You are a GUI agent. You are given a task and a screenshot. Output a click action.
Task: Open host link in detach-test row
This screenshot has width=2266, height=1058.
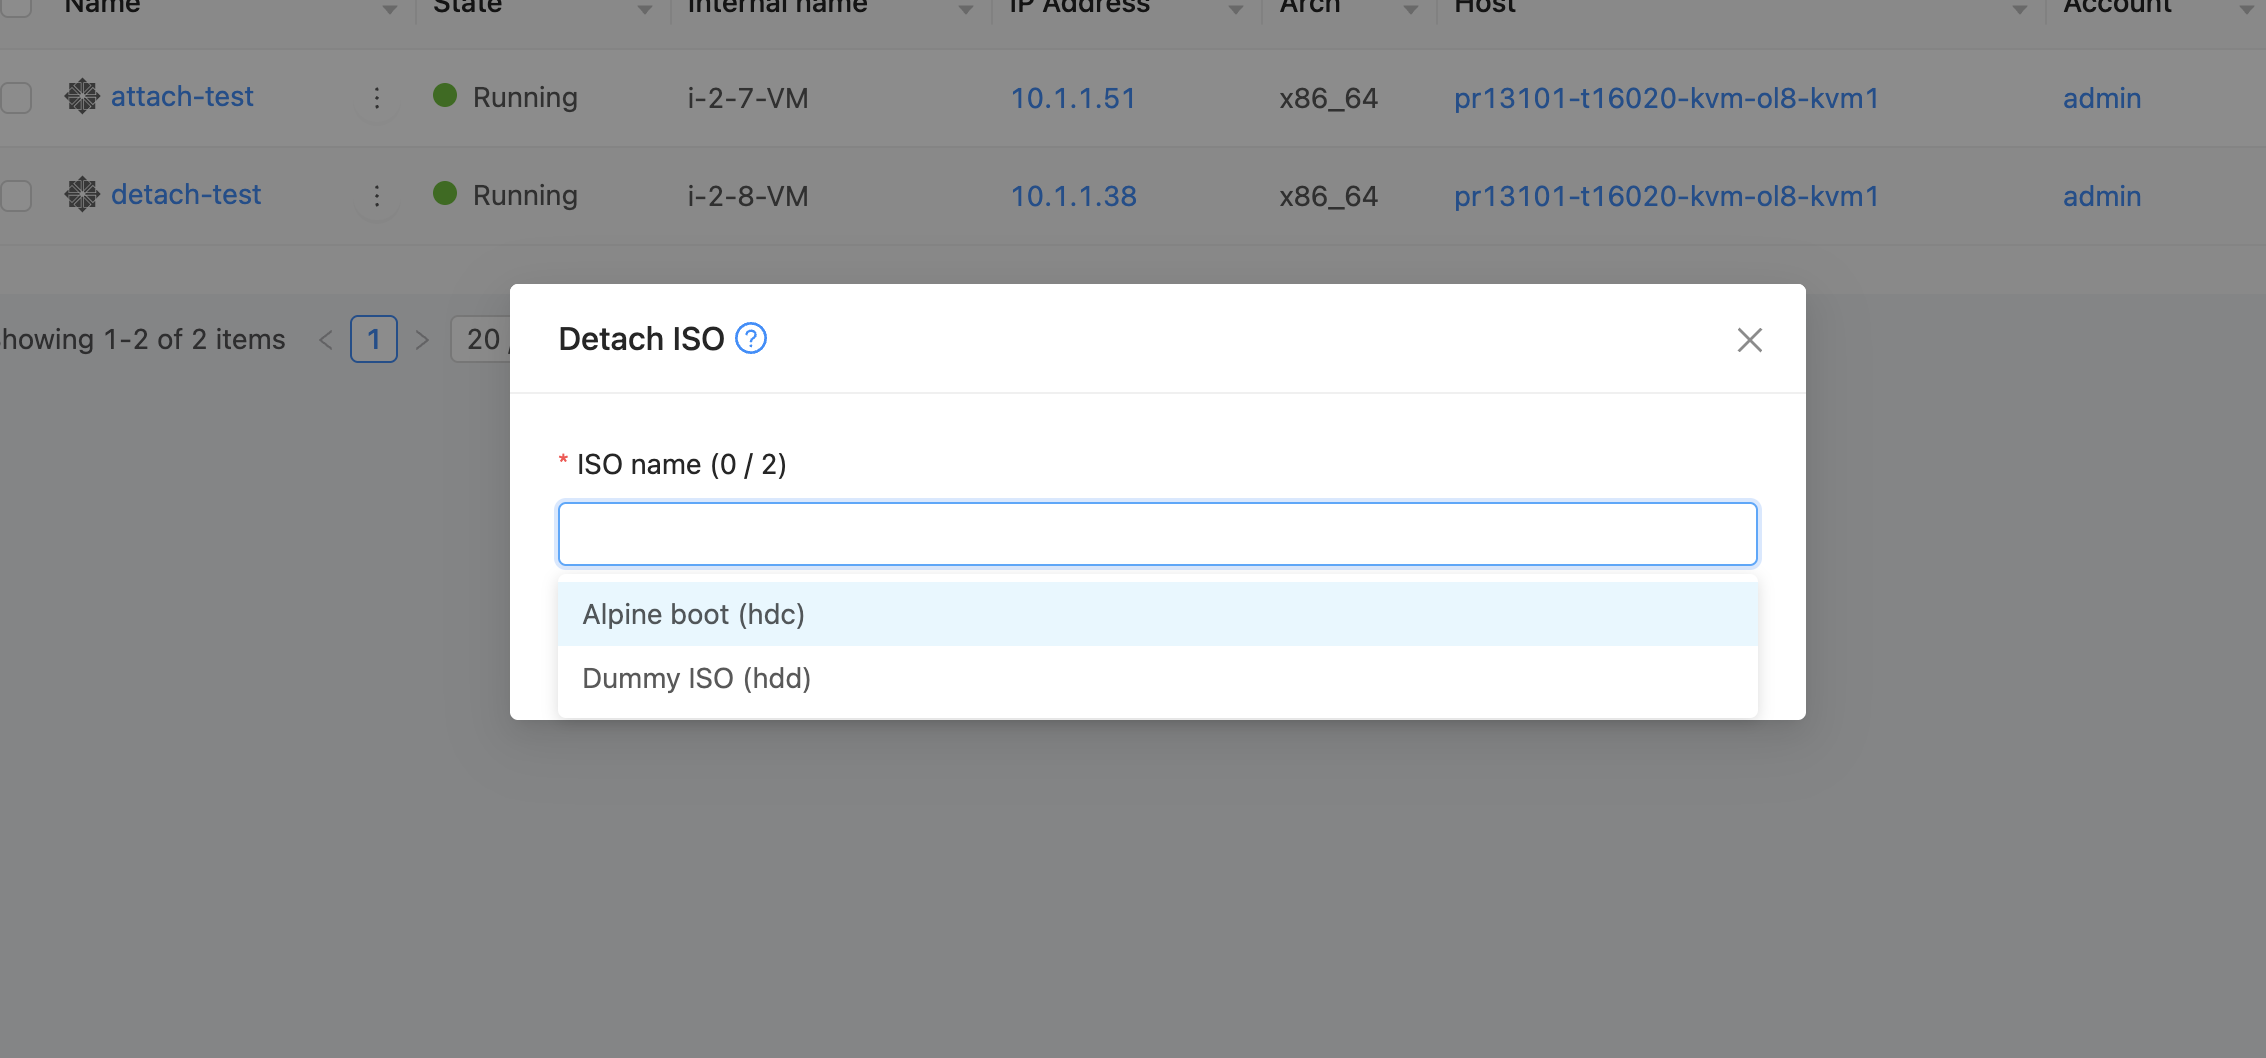[1666, 196]
